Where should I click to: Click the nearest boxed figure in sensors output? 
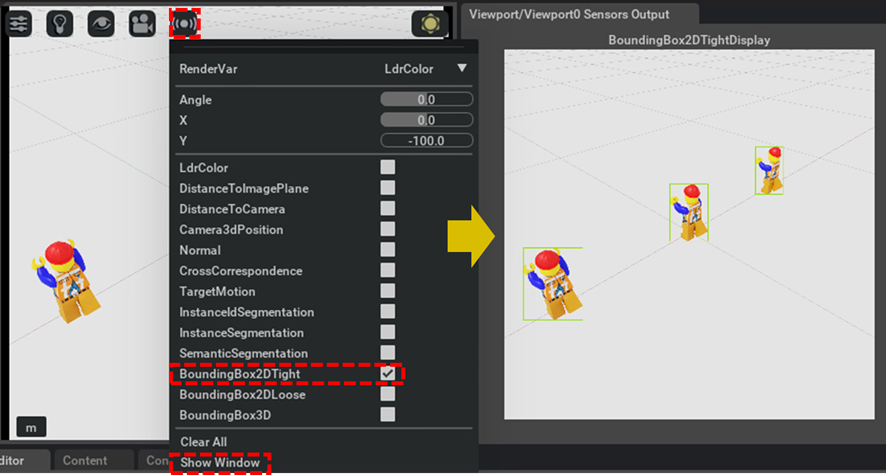pyautogui.click(x=553, y=284)
